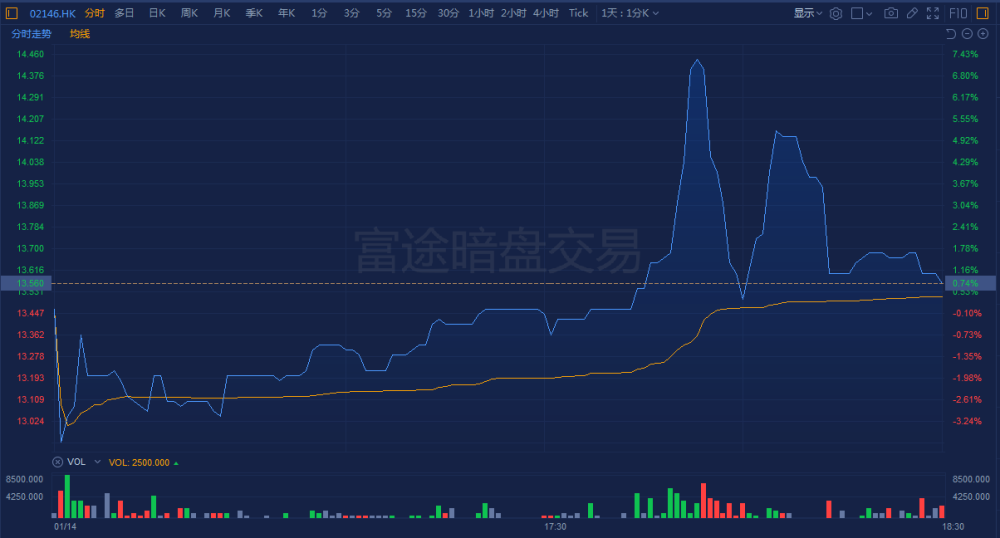Click the undo arrow icon
Screen dimensions: 1000x538
[x=951, y=34]
